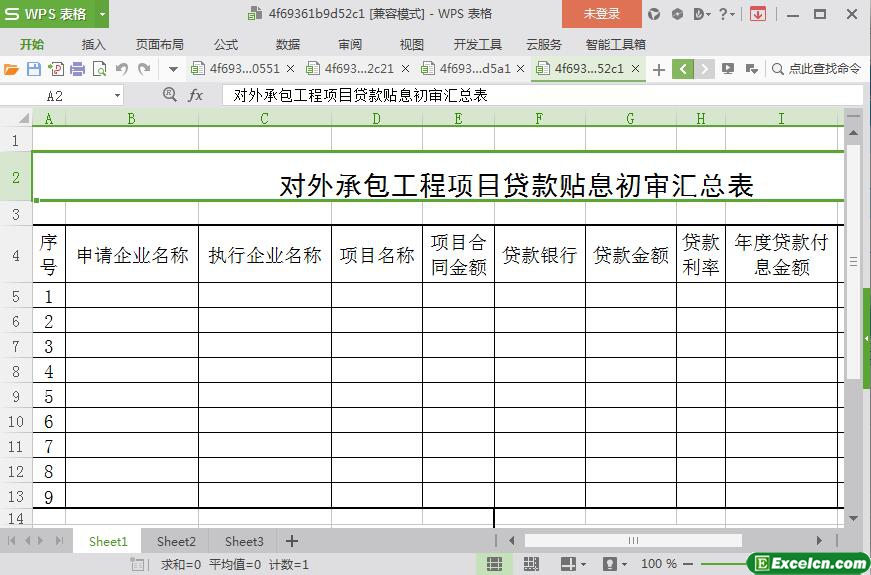Add a new sheet with plus icon

coord(292,541)
